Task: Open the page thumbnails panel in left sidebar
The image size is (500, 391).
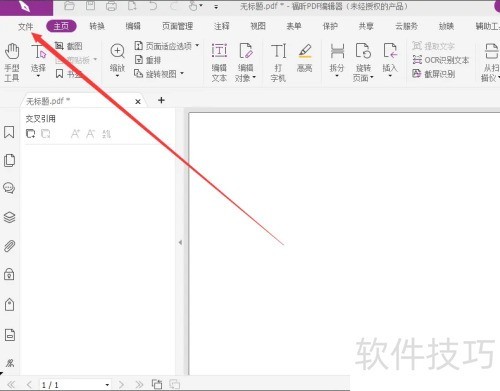Action: [9, 160]
